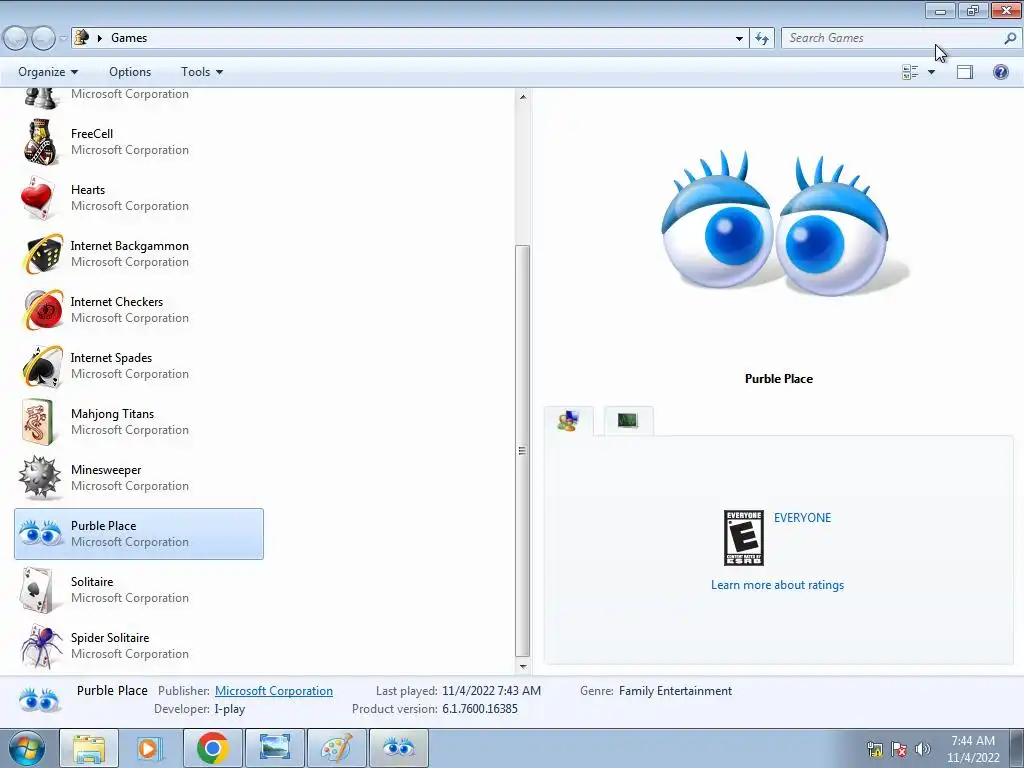Open Windows Explorer from taskbar
The image size is (1024, 768).
tap(89, 748)
